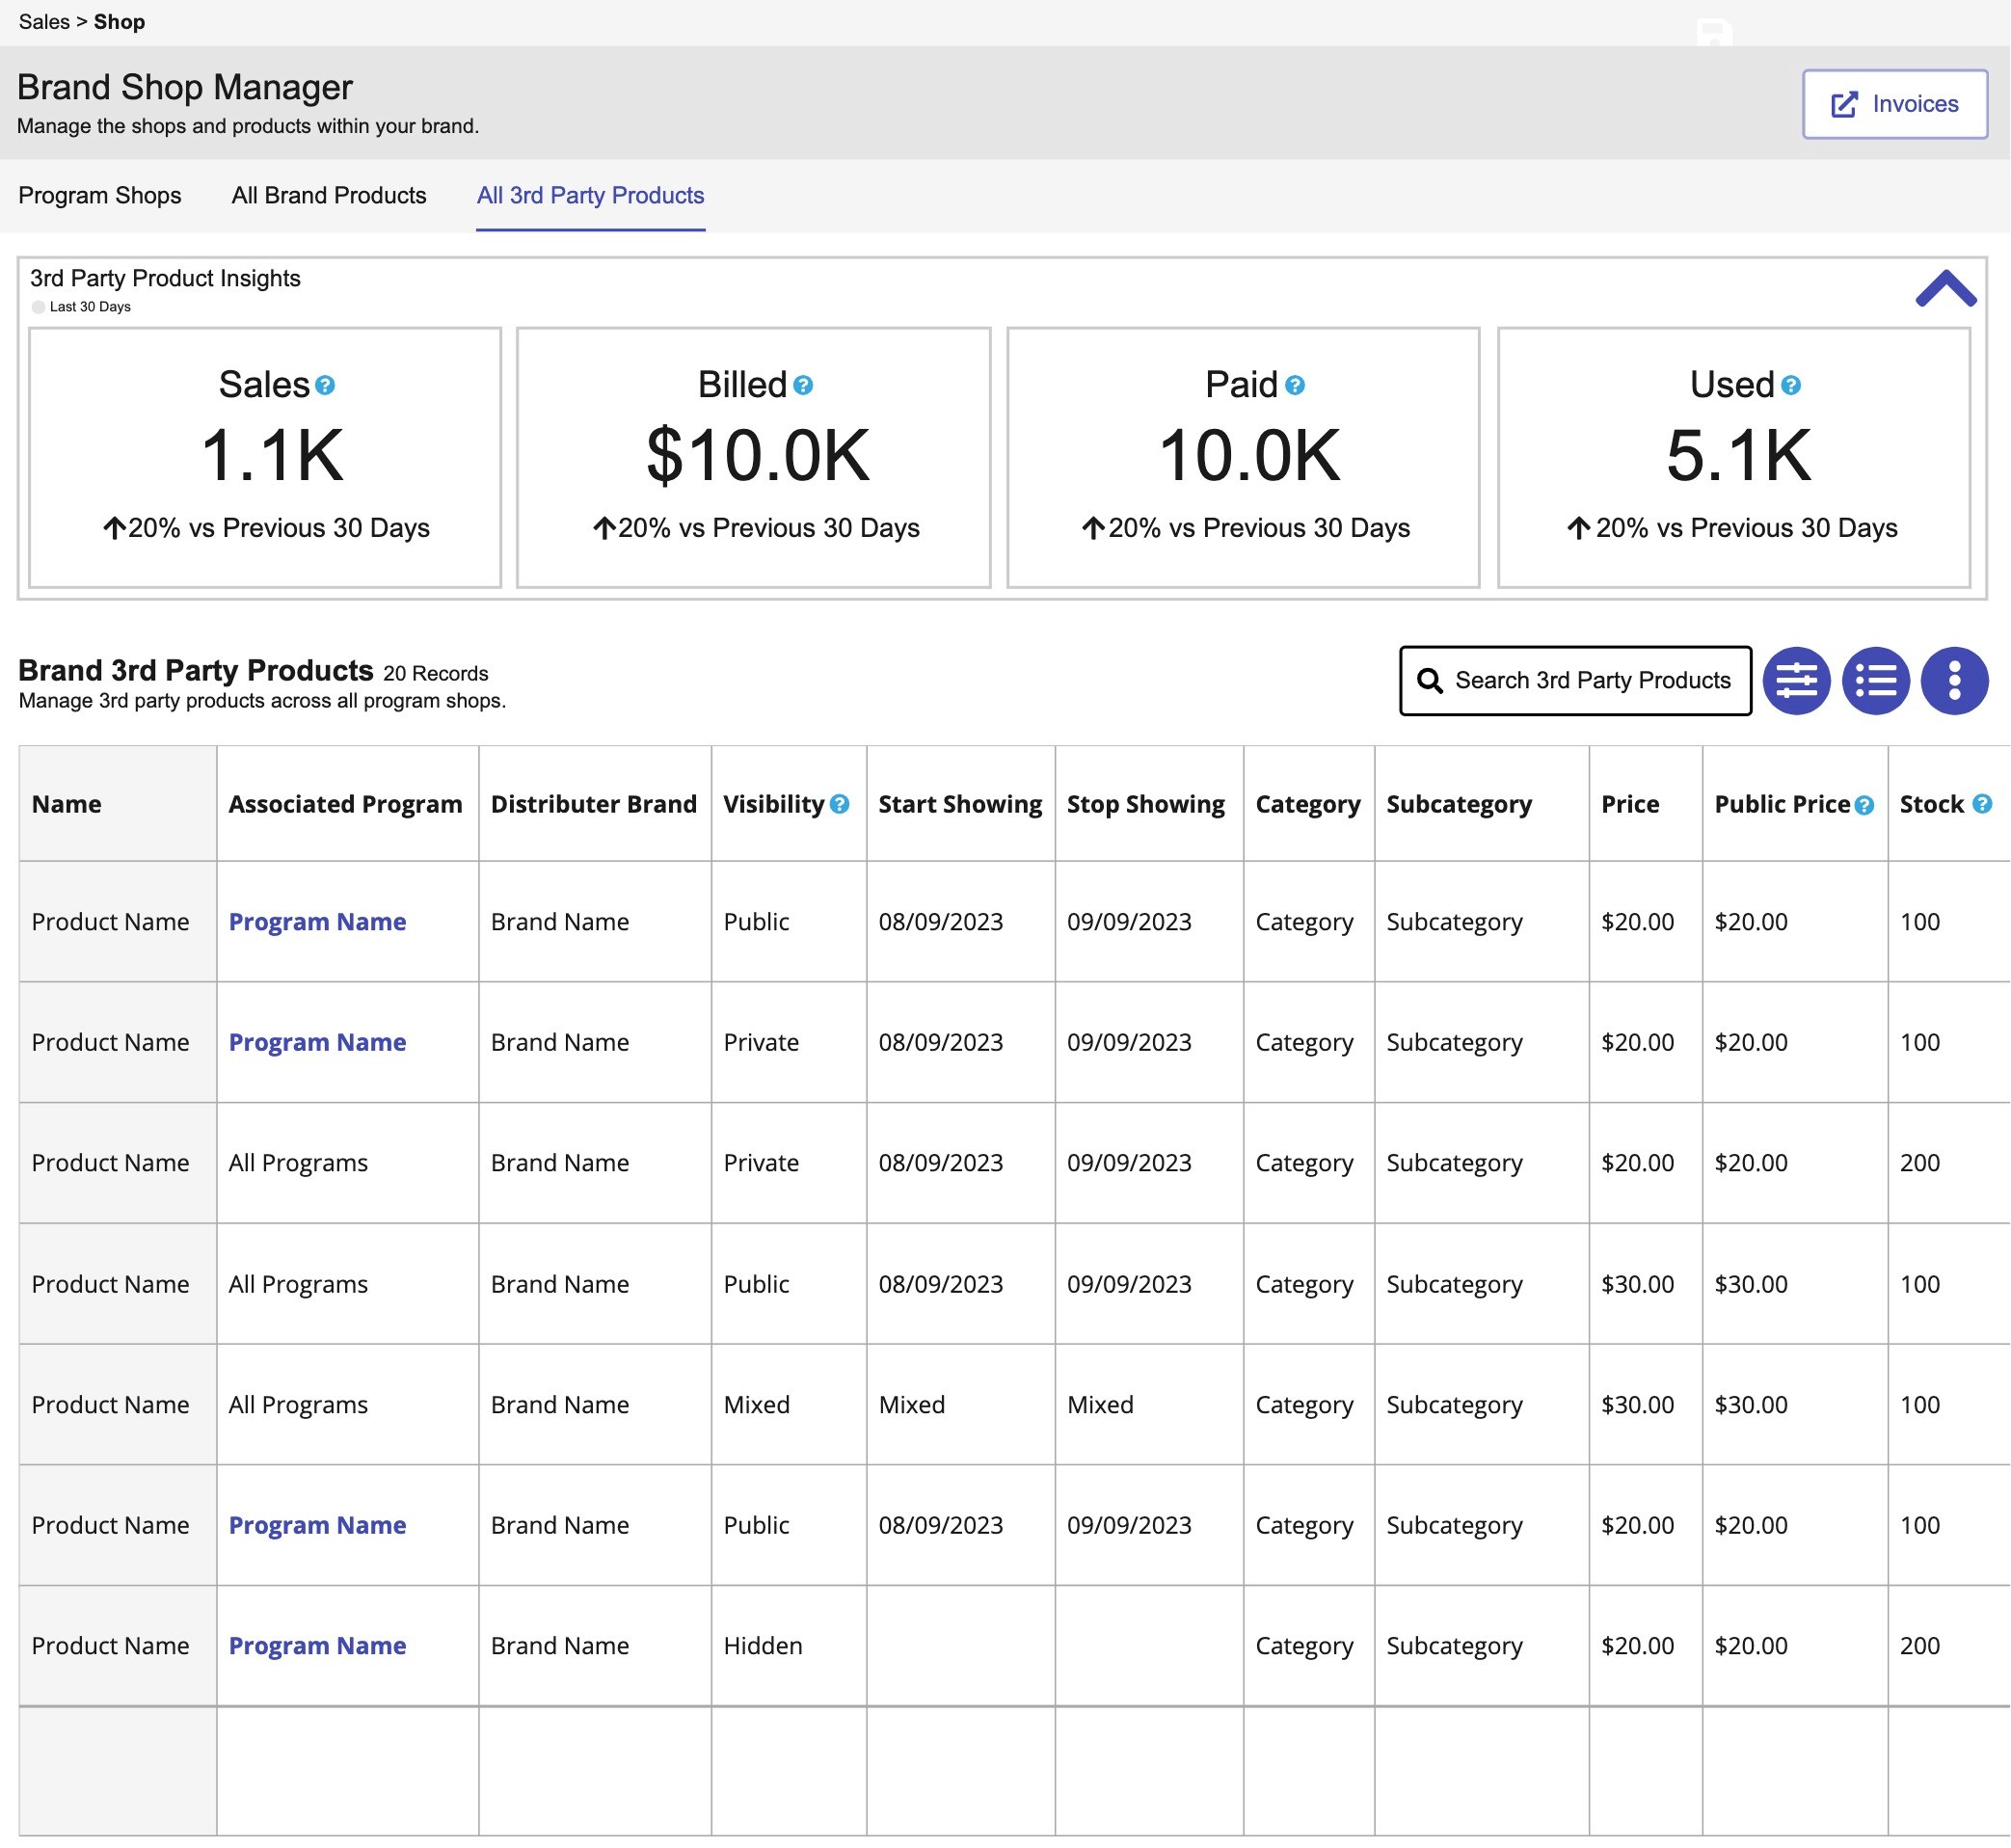Open the list view options icon
Image resolution: width=2011 pixels, height=1848 pixels.
pyautogui.click(x=1875, y=681)
